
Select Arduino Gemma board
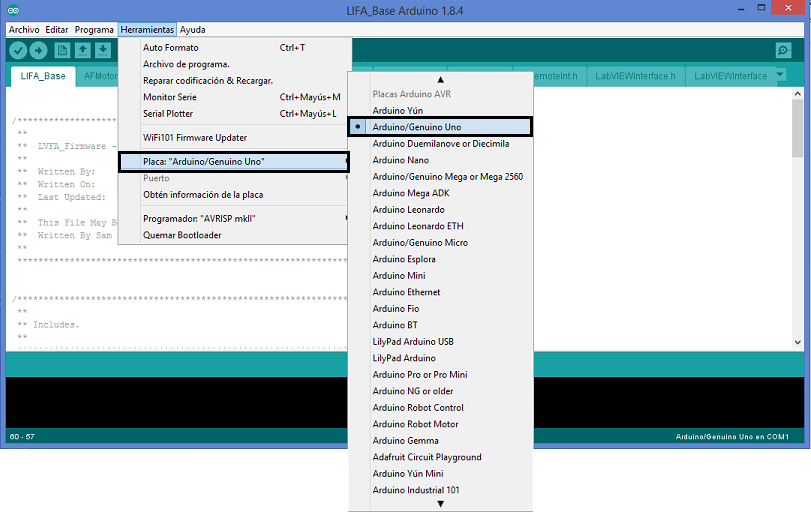[x=441, y=441]
